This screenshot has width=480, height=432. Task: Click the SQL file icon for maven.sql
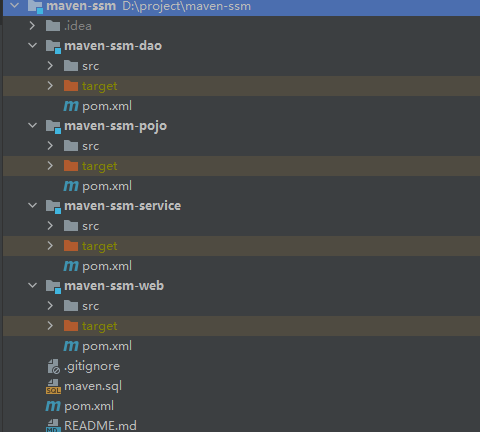tap(53, 386)
